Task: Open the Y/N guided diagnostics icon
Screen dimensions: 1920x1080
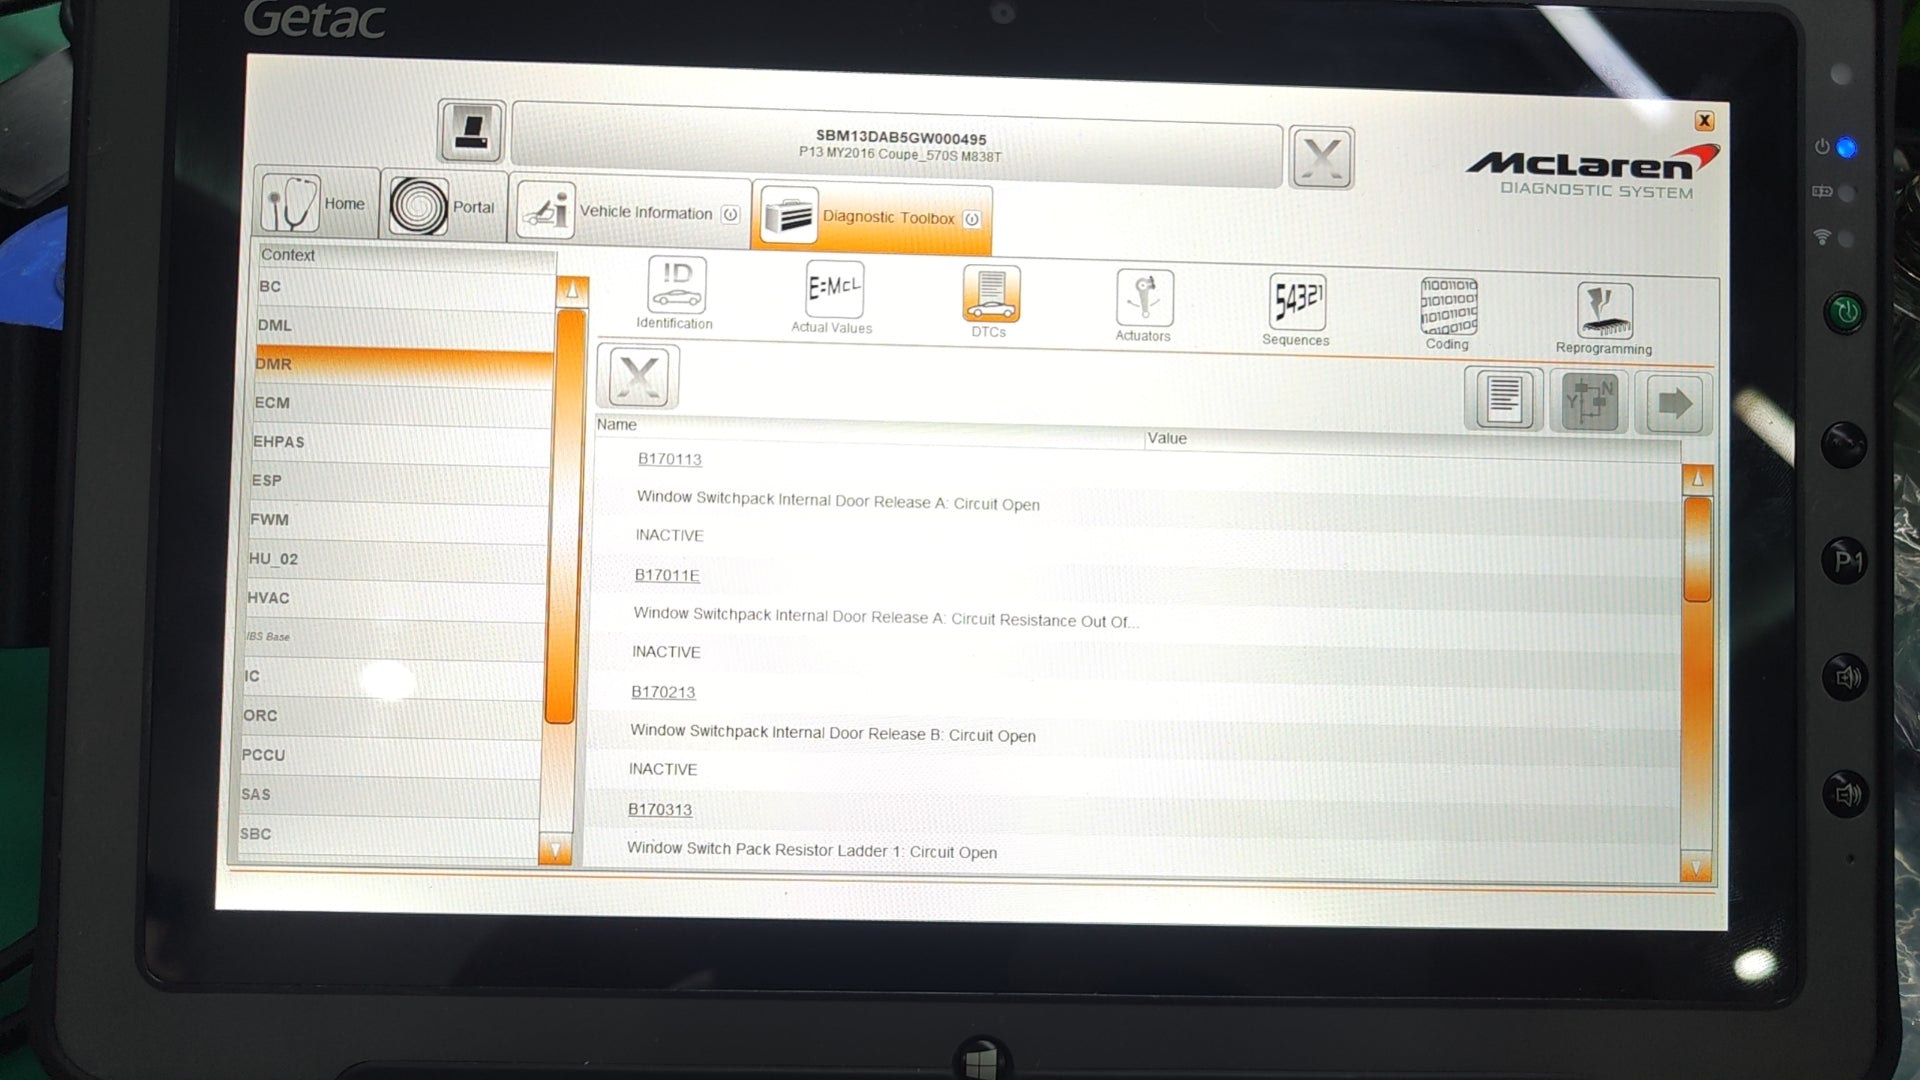Action: click(x=1588, y=402)
